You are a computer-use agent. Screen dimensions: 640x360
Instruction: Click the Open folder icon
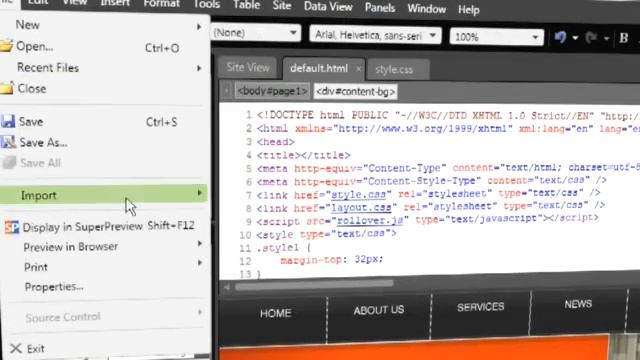6,46
